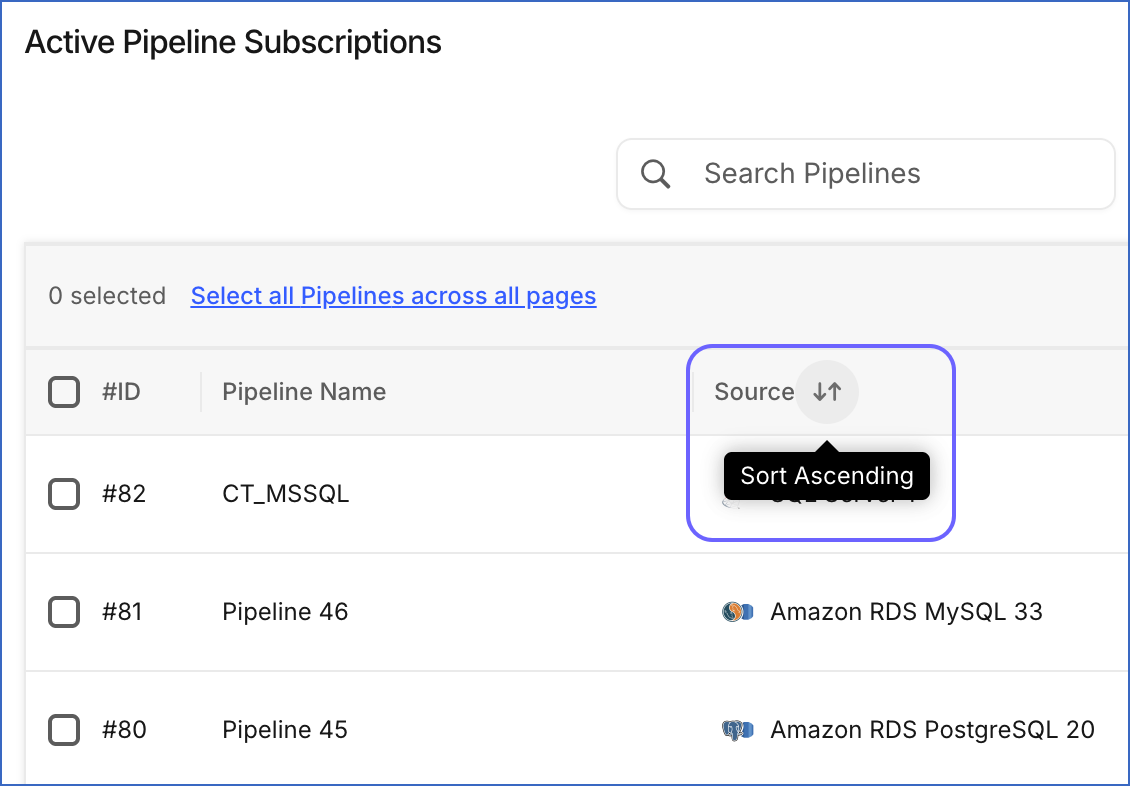
Task: Click the Source column header label
Action: click(x=754, y=392)
